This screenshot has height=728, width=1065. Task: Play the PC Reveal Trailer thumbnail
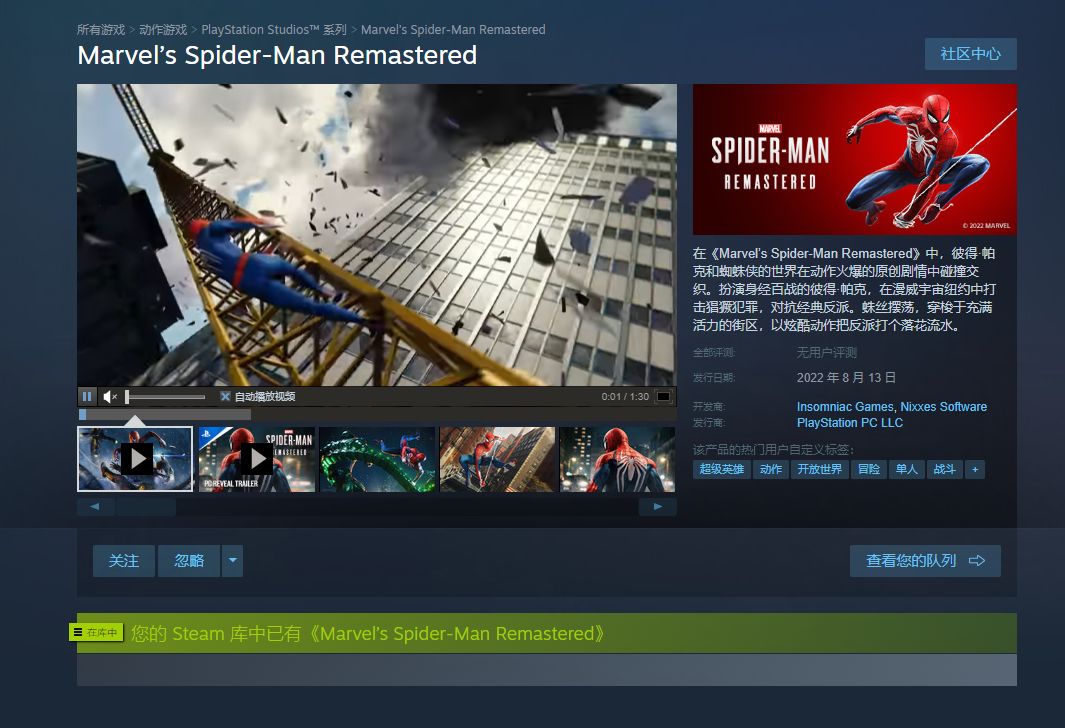point(257,460)
